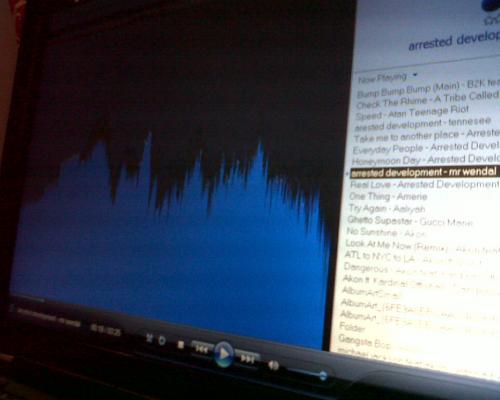Viewport: 500px width, 400px height.
Task: Select 'Try Again - Aaliyah' track
Action: 387,209
